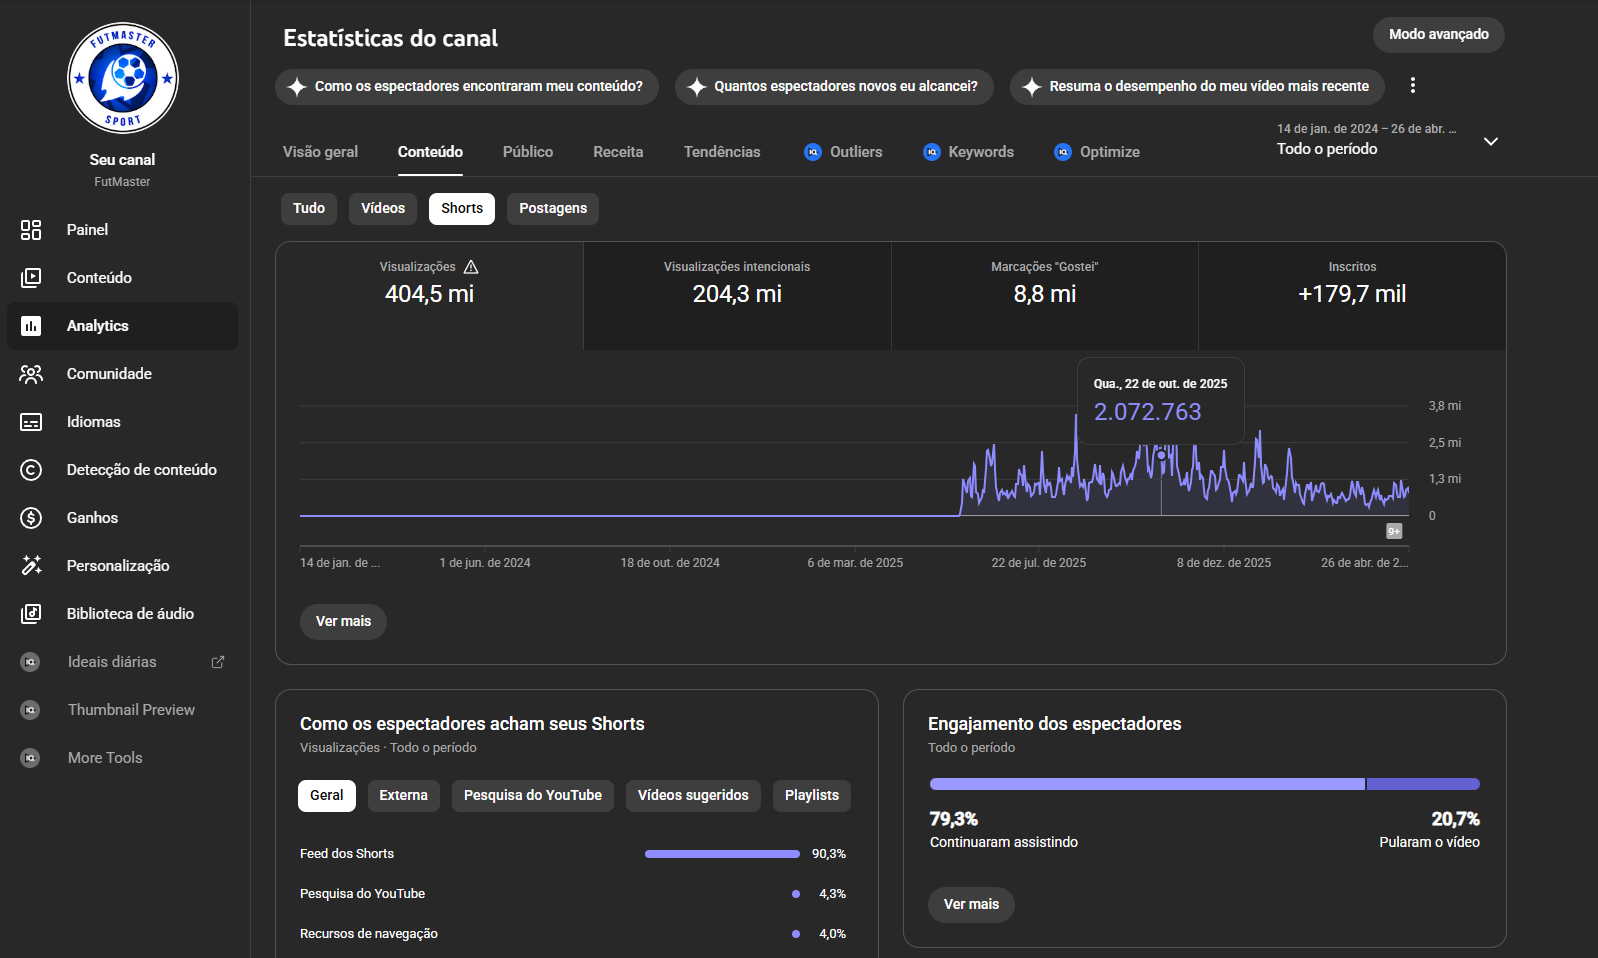Screen dimensions: 1598x958
Task: Click the Modo avançado button
Action: pos(1437,35)
